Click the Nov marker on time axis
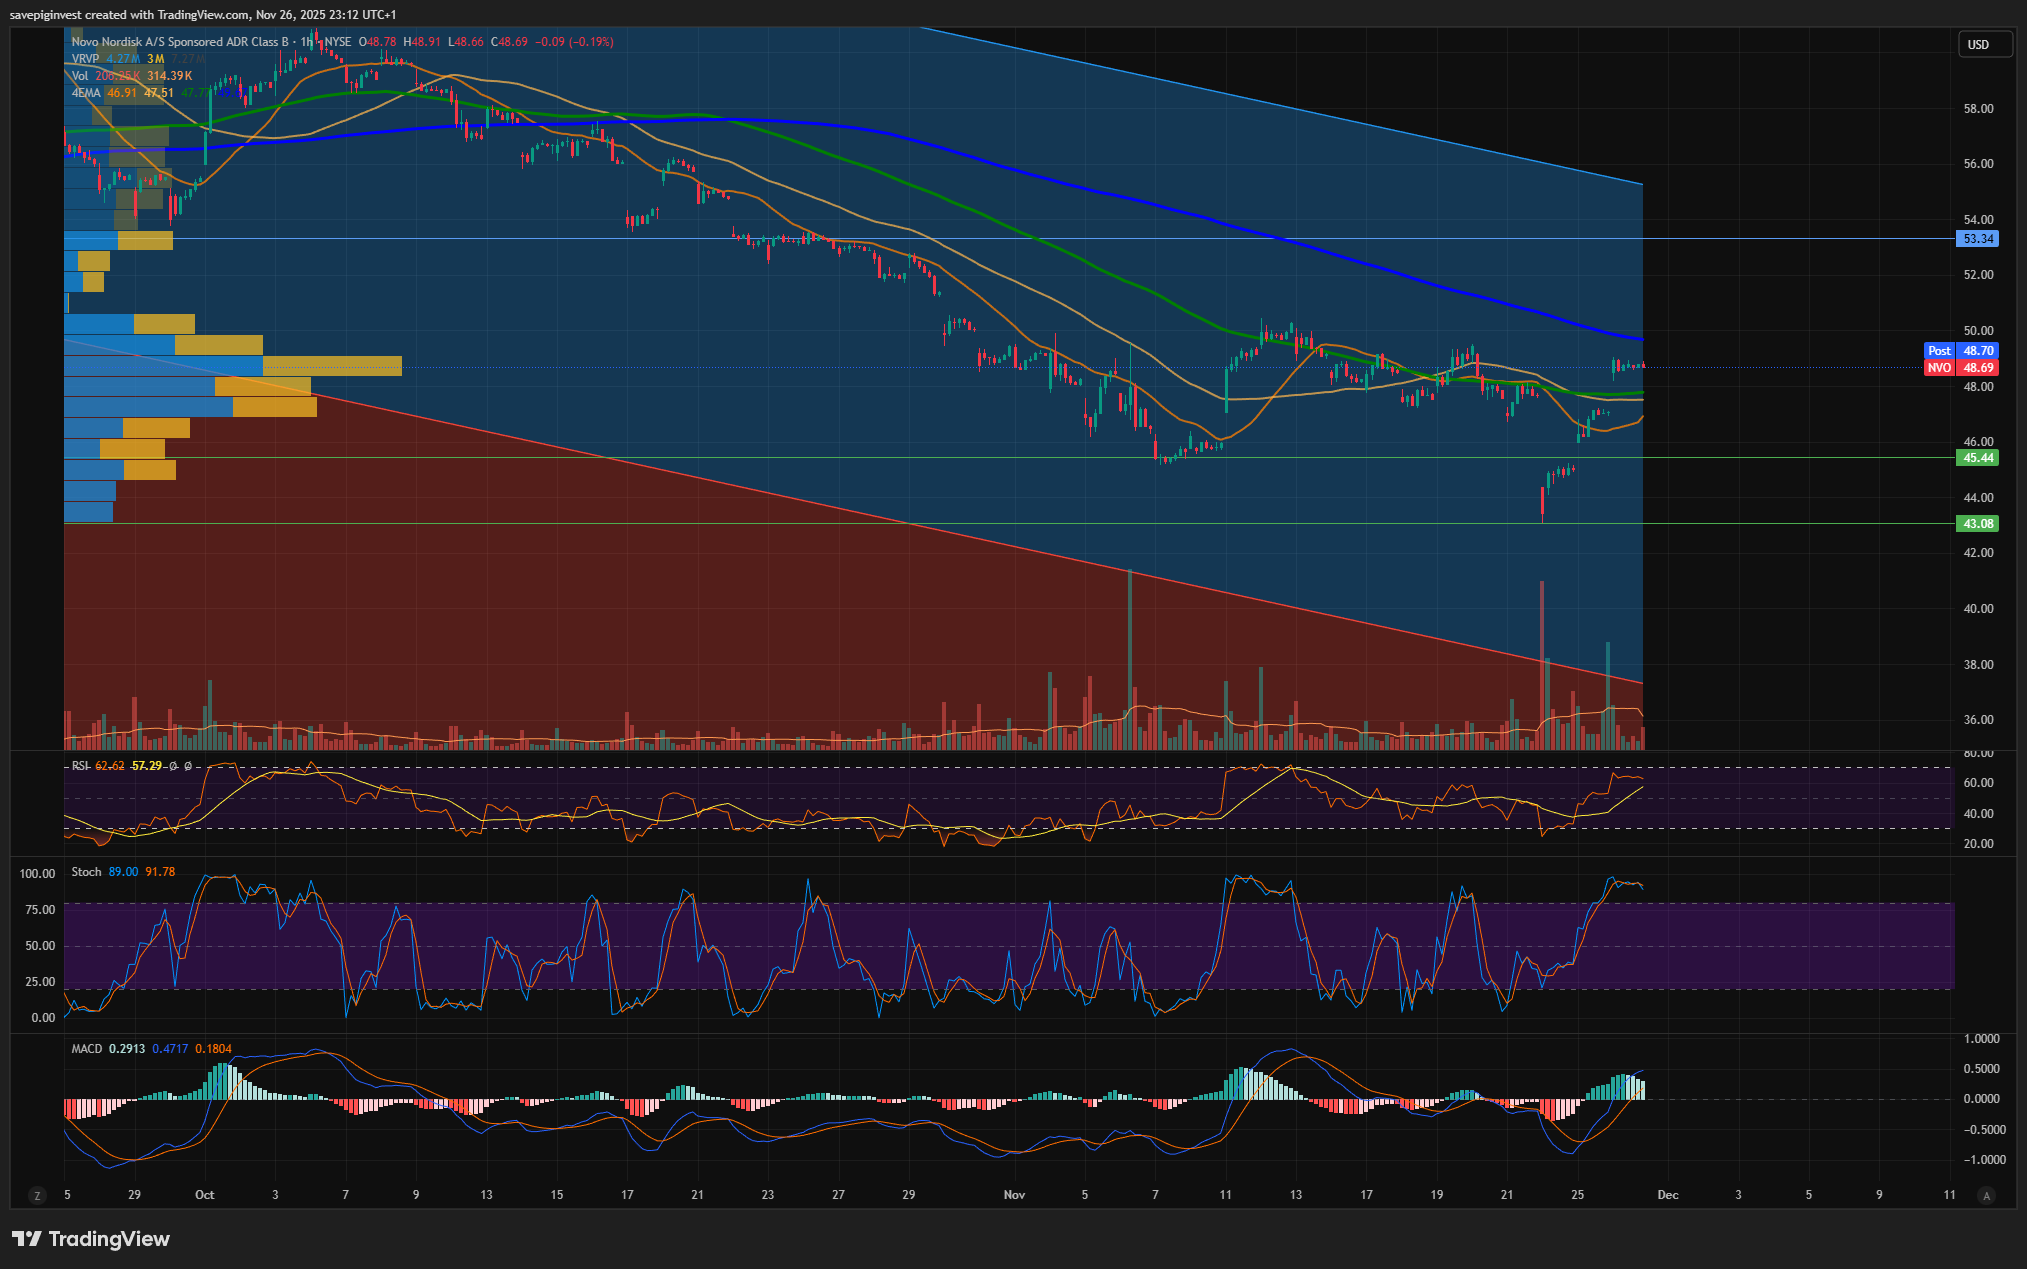Image resolution: width=2027 pixels, height=1269 pixels. [x=1014, y=1195]
